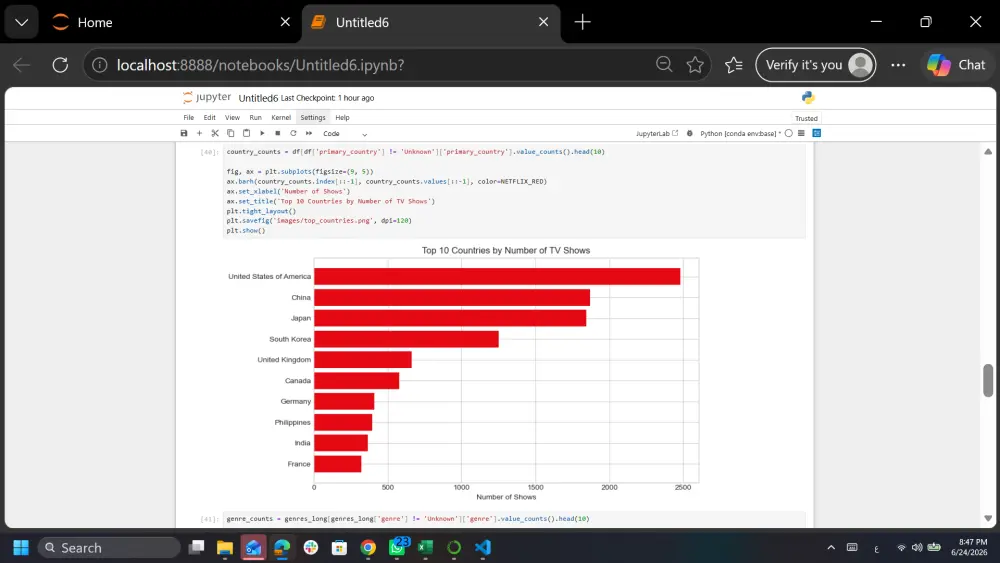1000x563 pixels.
Task: Run the selected cell
Action: [x=262, y=133]
